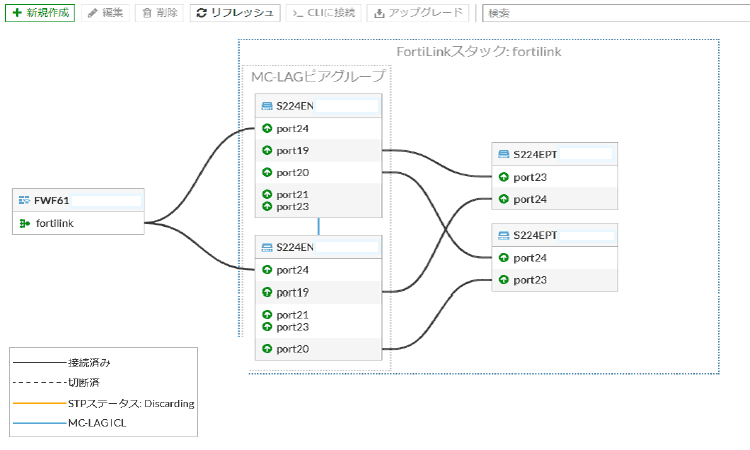Click port23 status icon on lower S224EPT
750x450 pixels.
[x=504, y=280]
